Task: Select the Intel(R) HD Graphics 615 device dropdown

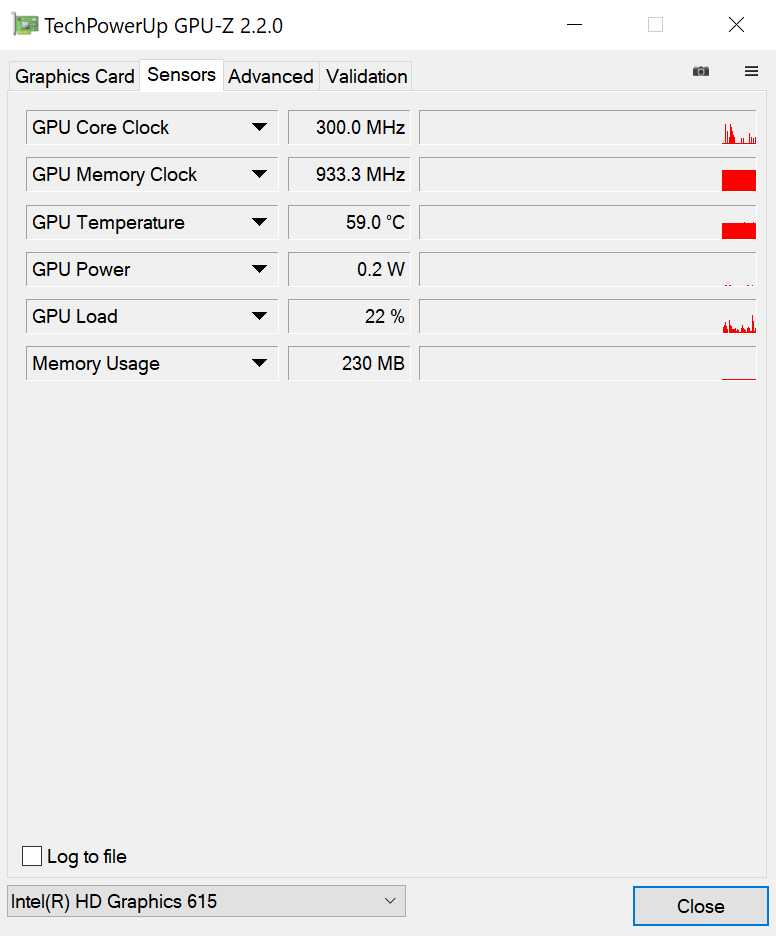Action: [206, 901]
